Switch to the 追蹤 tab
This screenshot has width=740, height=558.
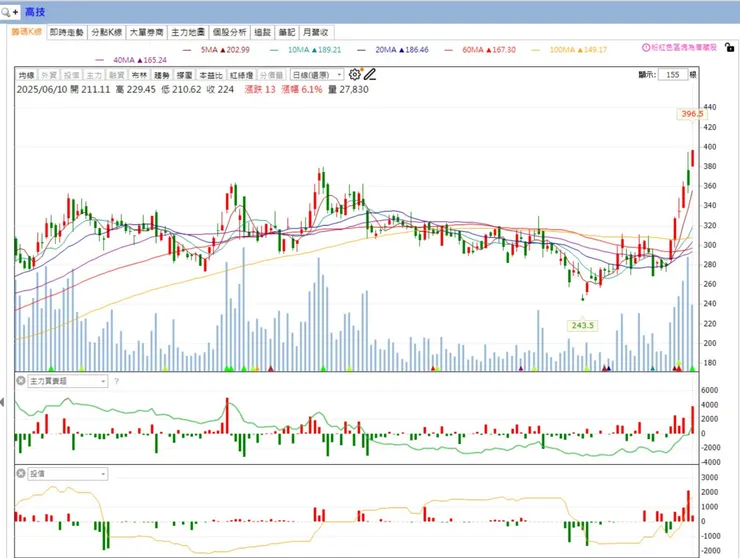point(262,32)
